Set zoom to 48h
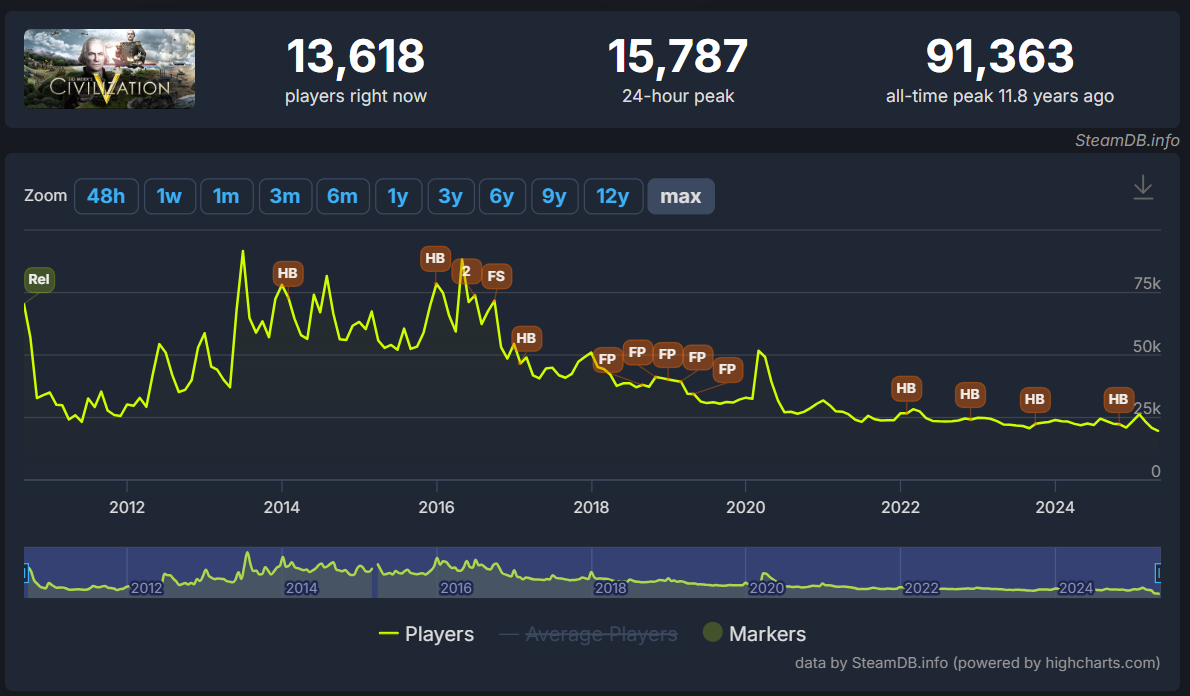1190x696 pixels. pos(106,197)
